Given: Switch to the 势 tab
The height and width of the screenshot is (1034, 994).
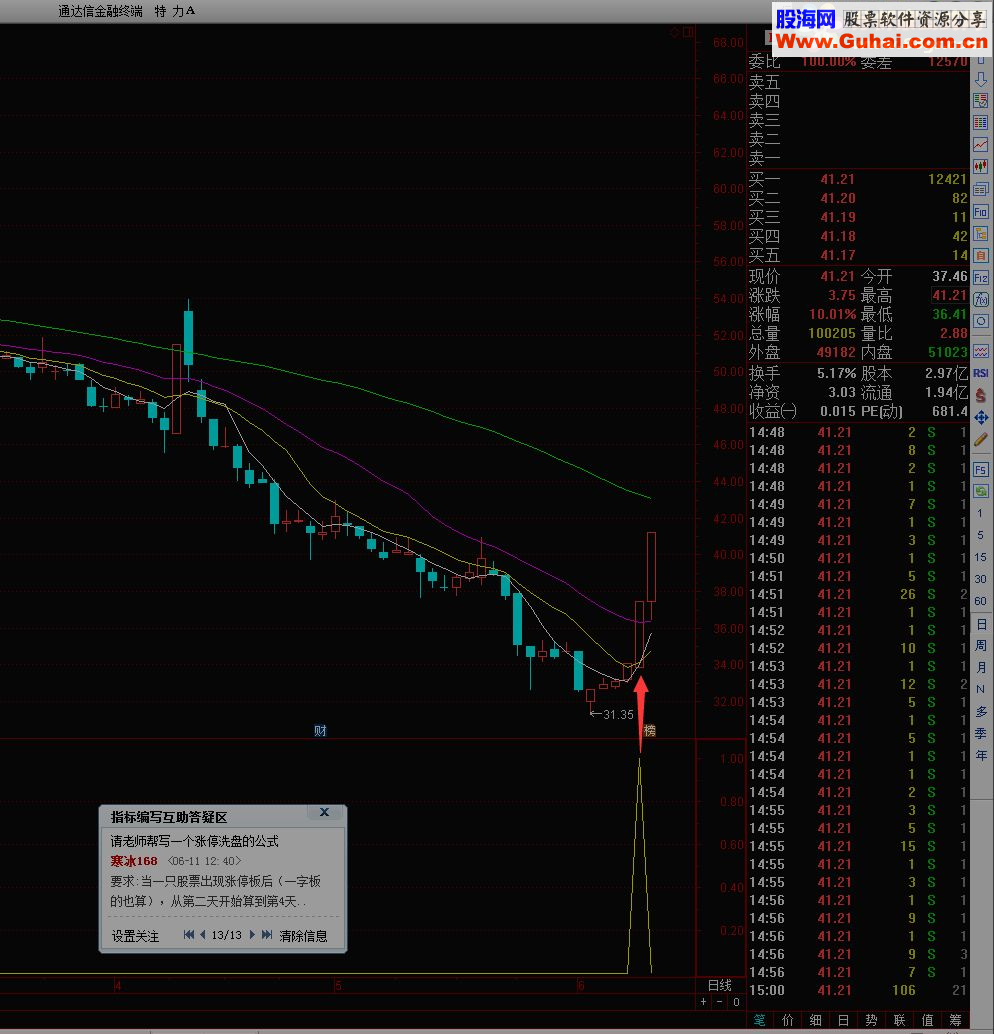Looking at the screenshot, I should click(x=871, y=1020).
